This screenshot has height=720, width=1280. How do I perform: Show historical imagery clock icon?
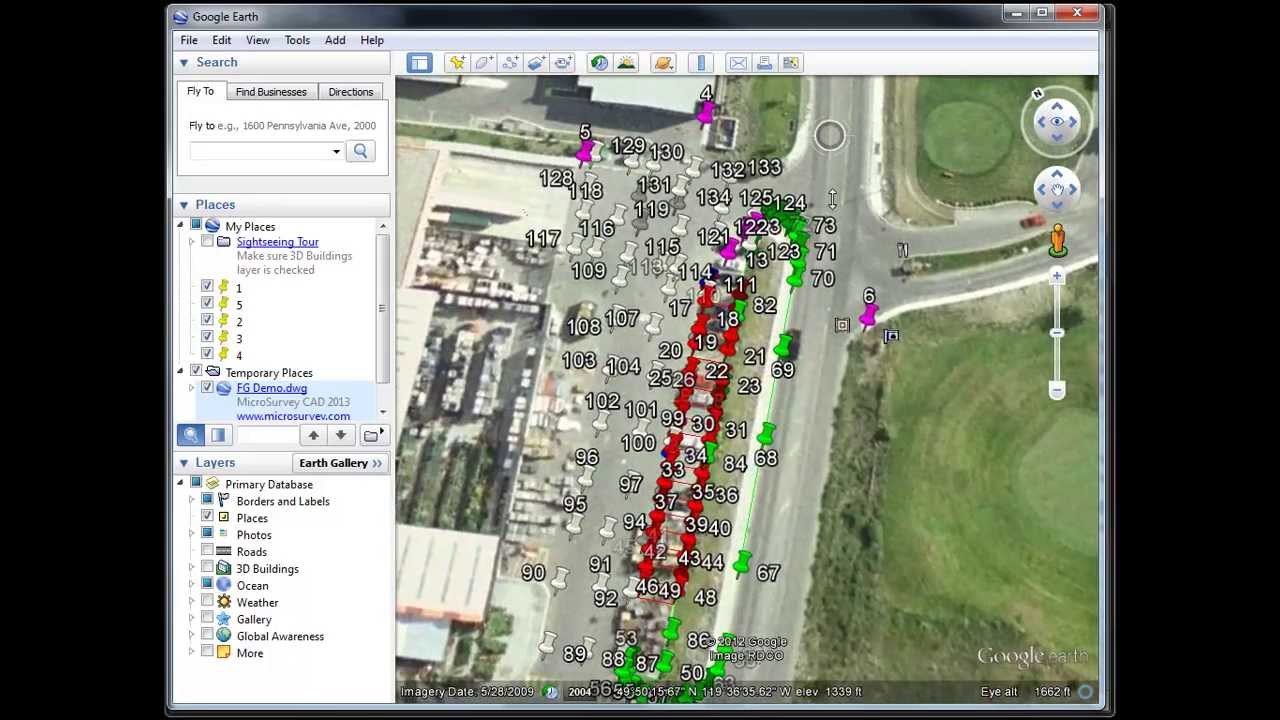[x=599, y=63]
